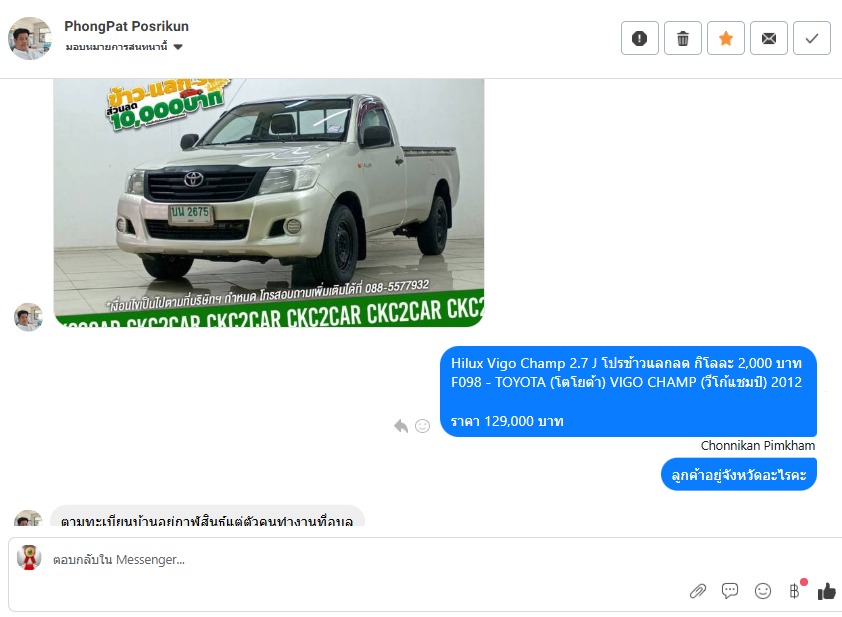Mark conversation as spam with exclamation icon
The height and width of the screenshot is (617, 842).
click(x=640, y=38)
